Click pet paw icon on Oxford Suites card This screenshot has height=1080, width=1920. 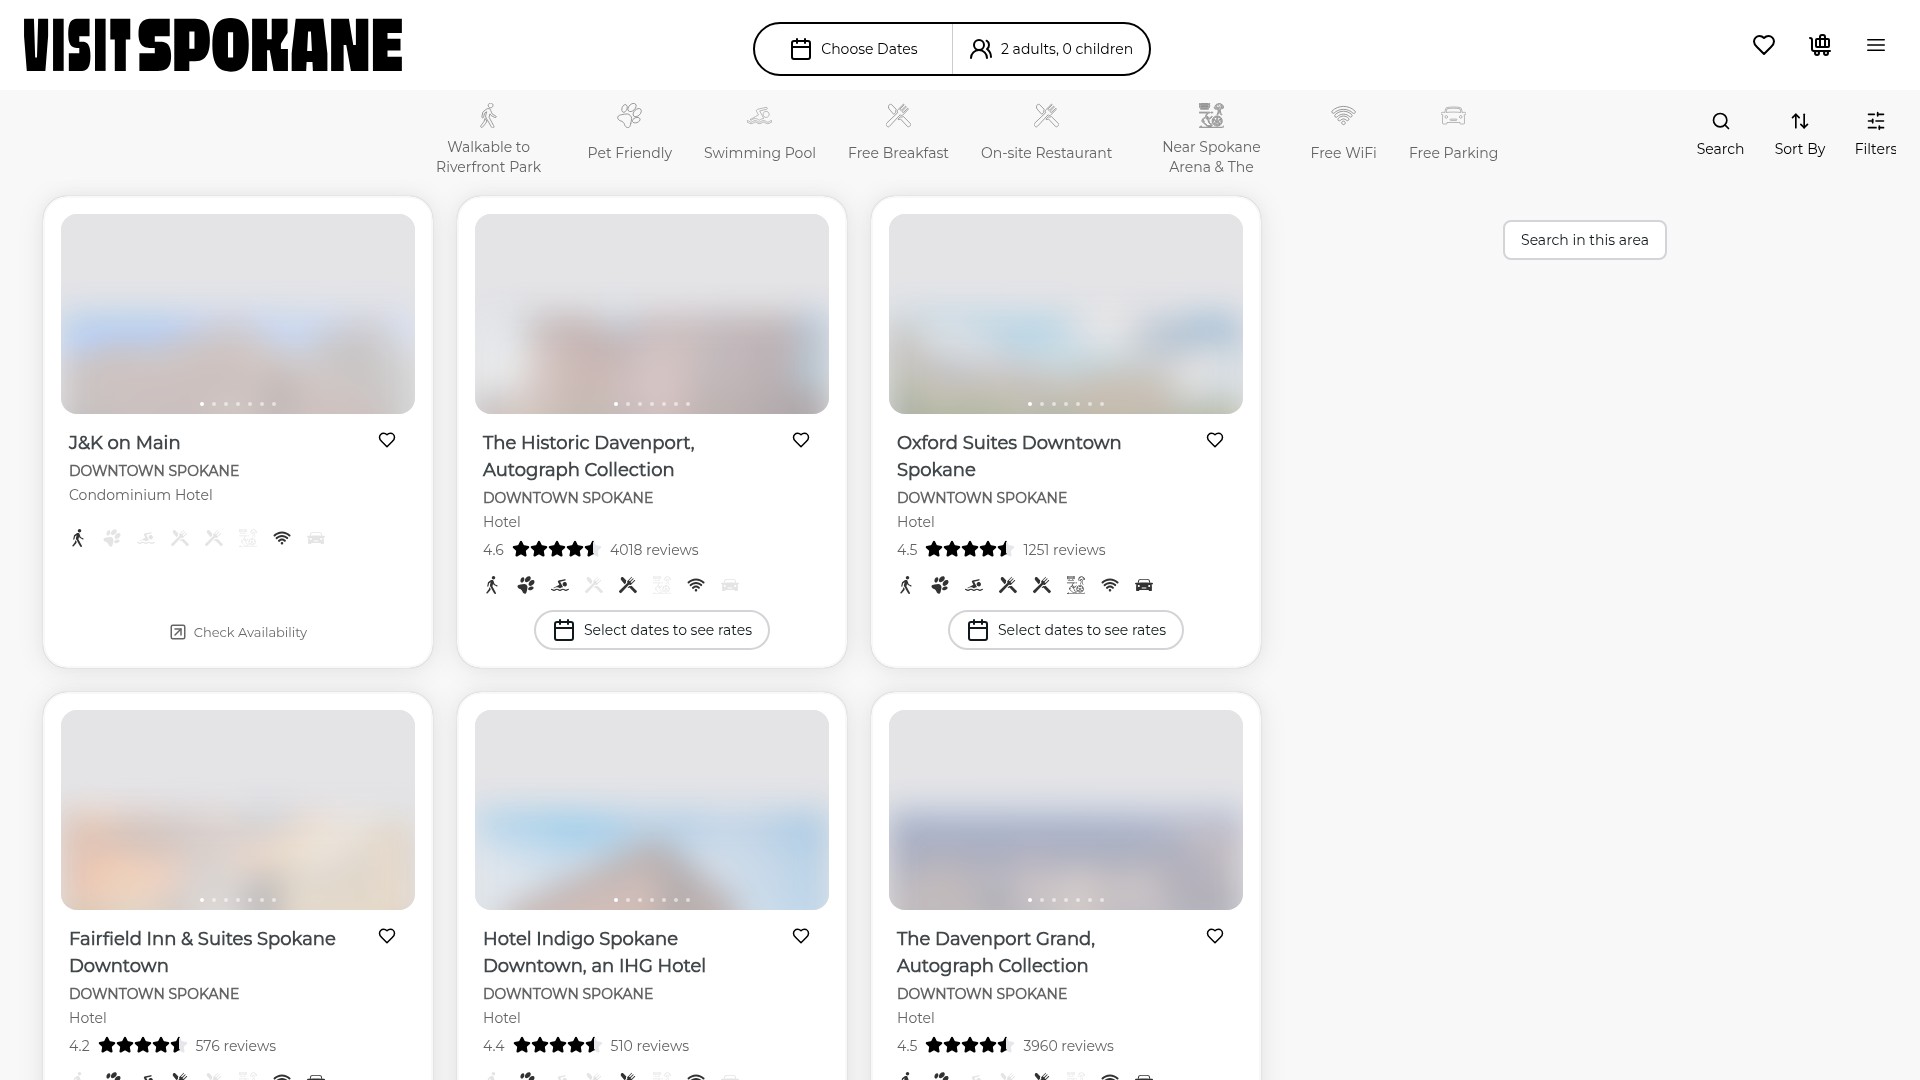[940, 585]
